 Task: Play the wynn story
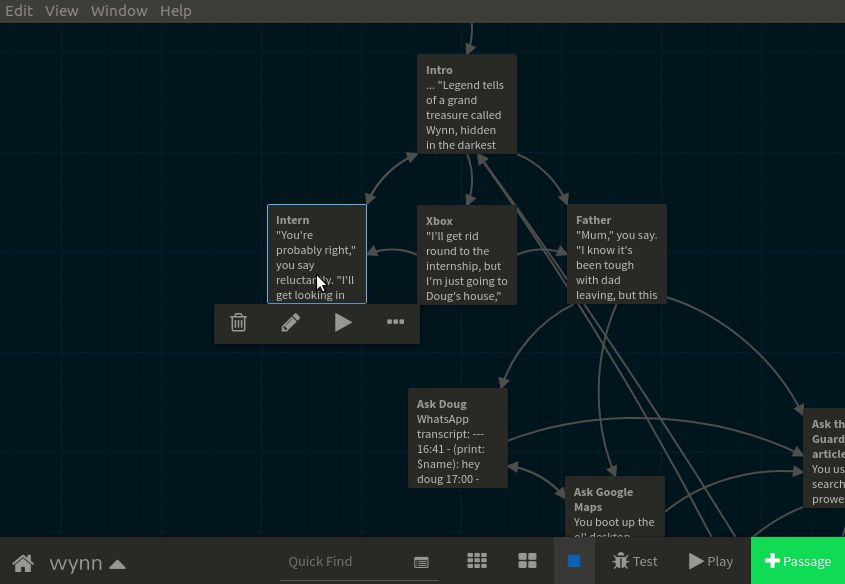pos(711,561)
